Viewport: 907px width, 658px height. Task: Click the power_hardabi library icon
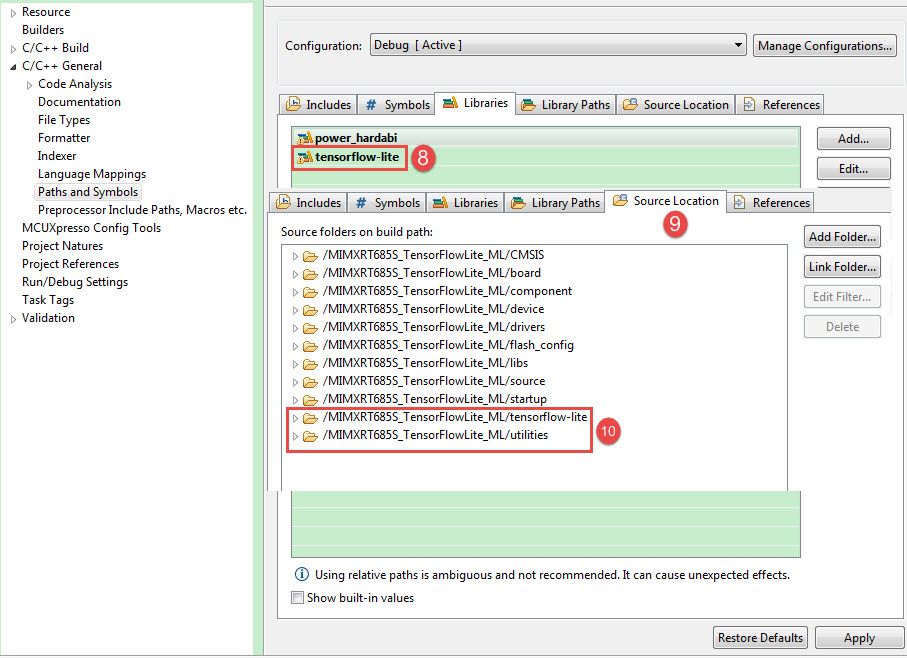[304, 138]
